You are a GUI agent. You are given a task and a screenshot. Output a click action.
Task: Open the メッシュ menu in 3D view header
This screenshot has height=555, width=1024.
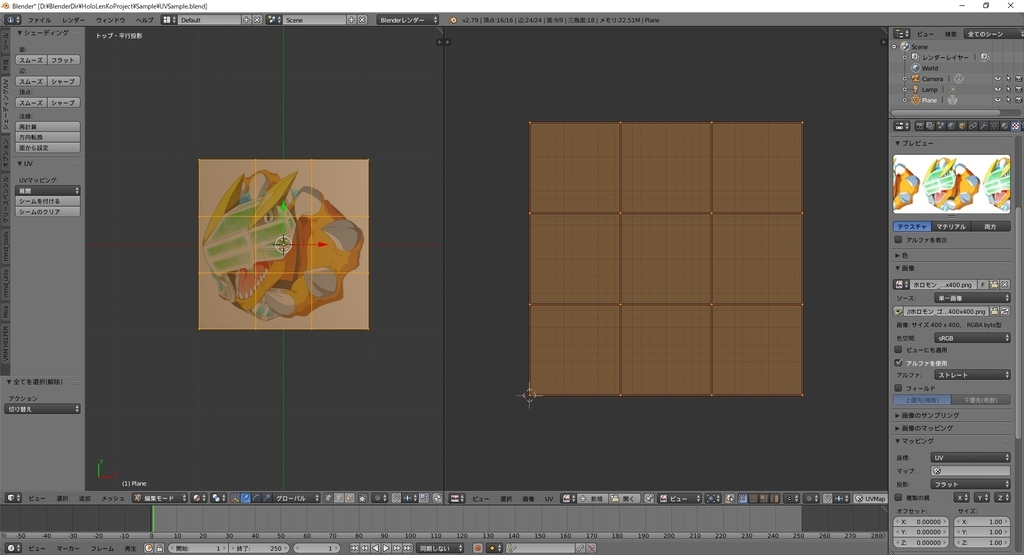point(112,498)
